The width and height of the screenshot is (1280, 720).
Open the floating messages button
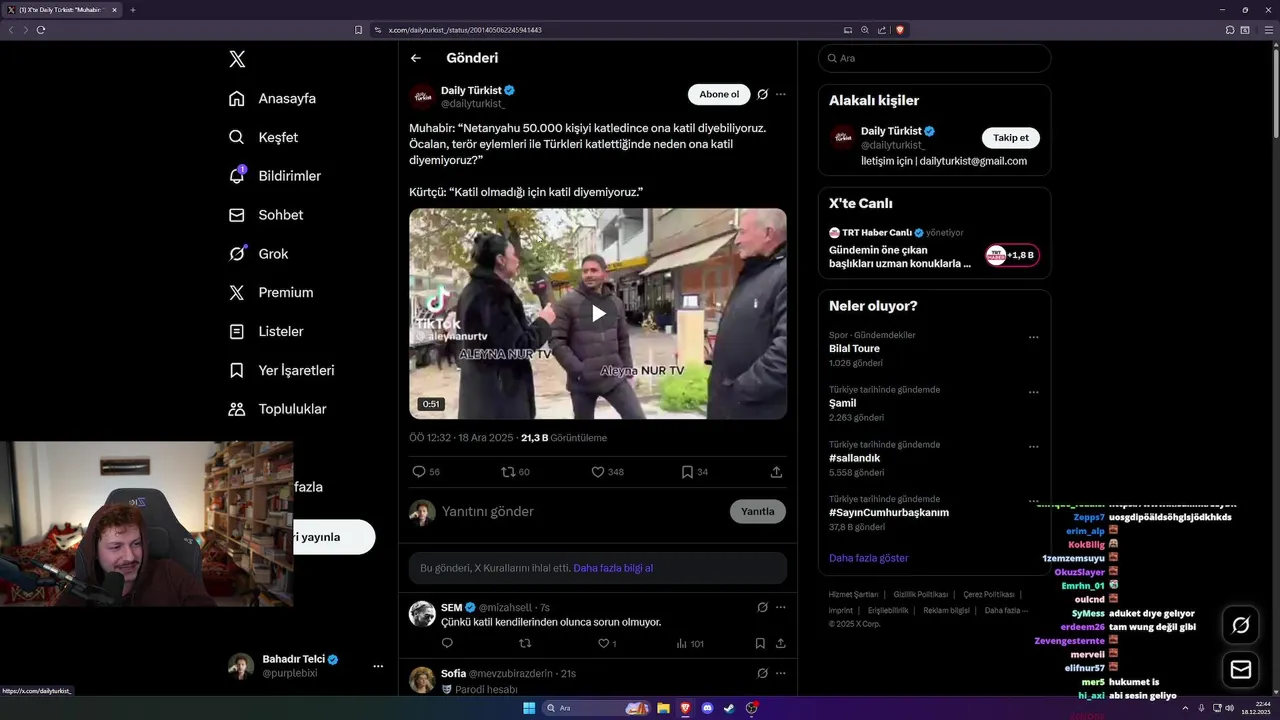pos(1241,670)
